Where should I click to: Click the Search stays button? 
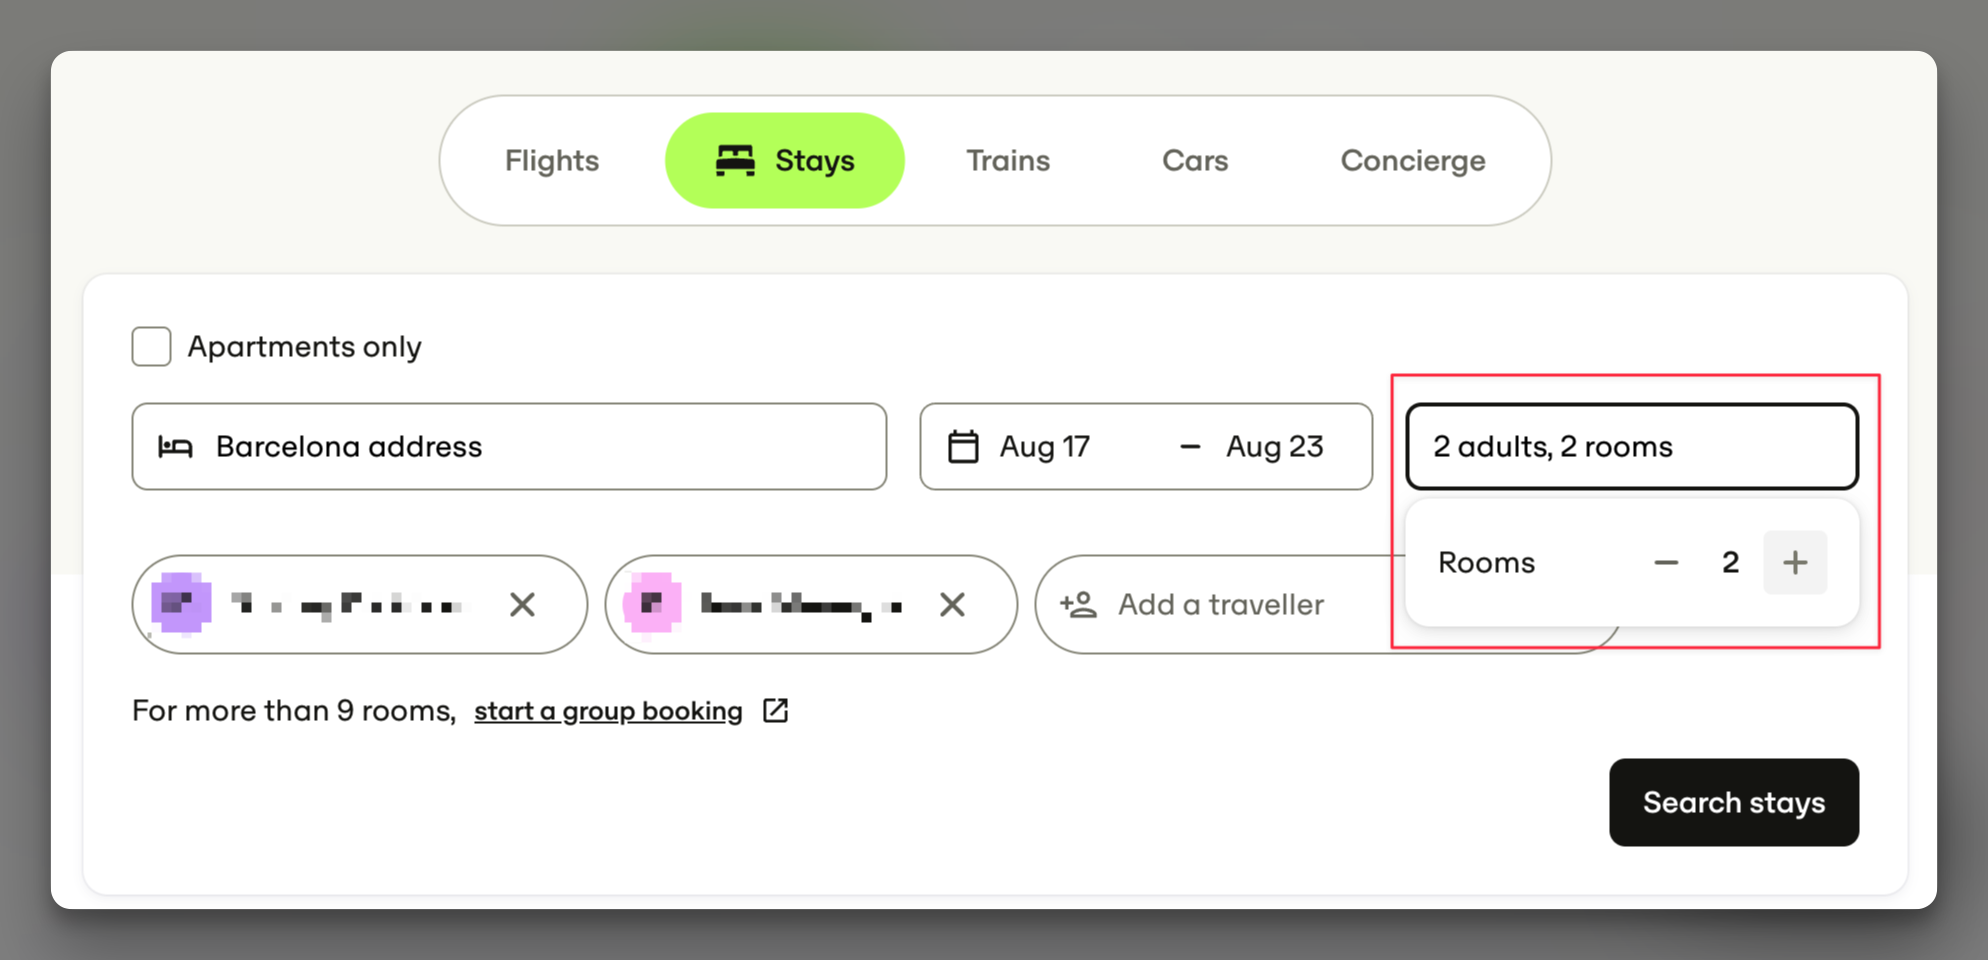tap(1734, 802)
